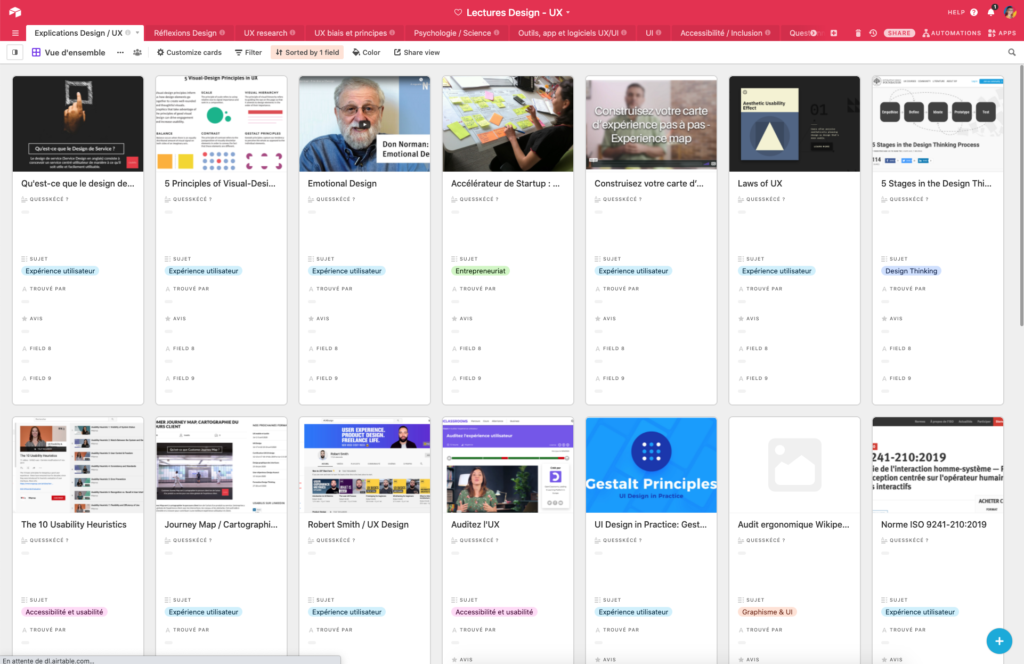The height and width of the screenshot is (664, 1024).
Task: Expand the Lectures Design - UX base dropdown
Action: click(568, 12)
